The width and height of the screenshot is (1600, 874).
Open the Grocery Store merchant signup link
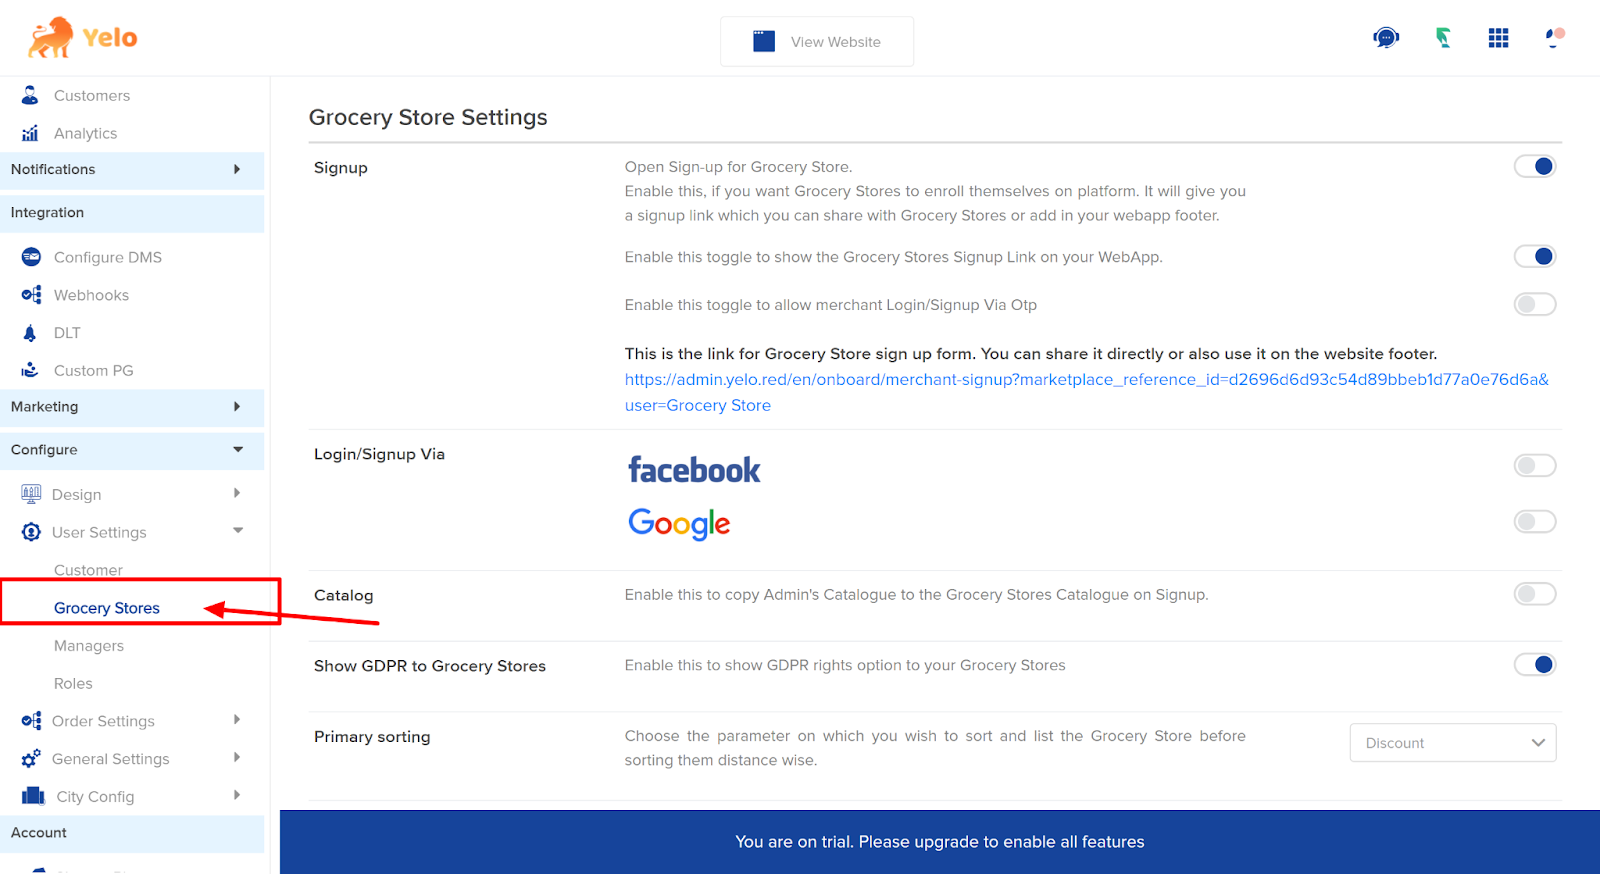pyautogui.click(x=1086, y=380)
